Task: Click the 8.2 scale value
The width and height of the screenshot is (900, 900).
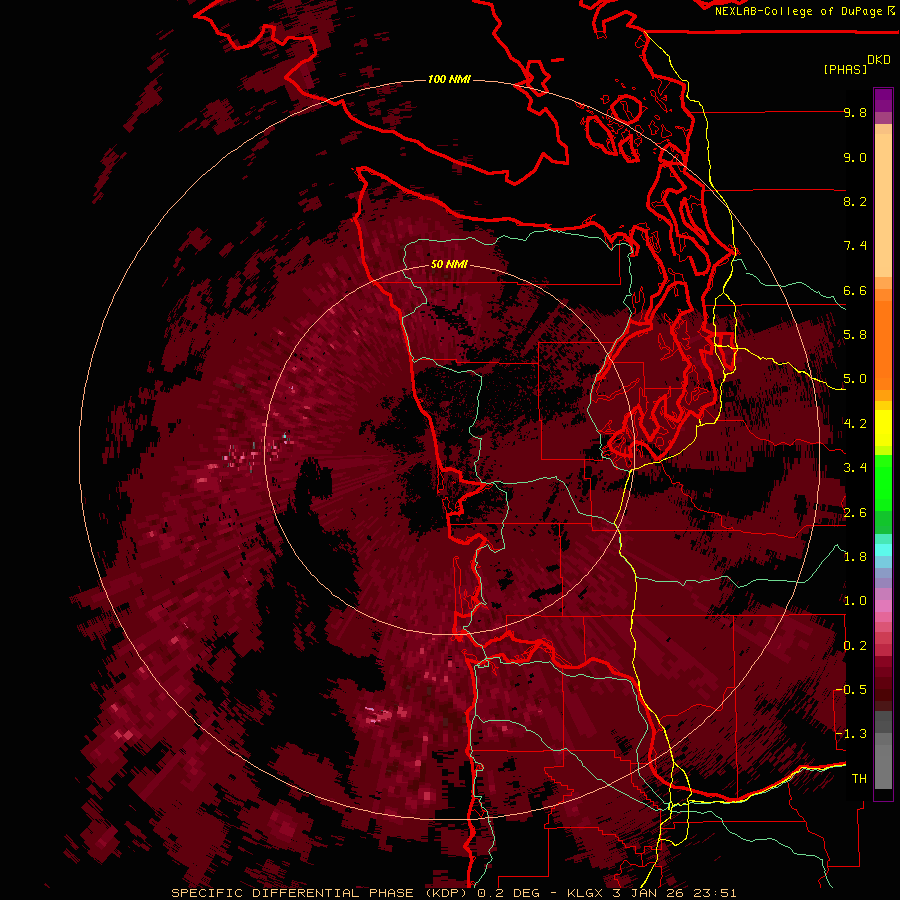Action: coord(855,201)
